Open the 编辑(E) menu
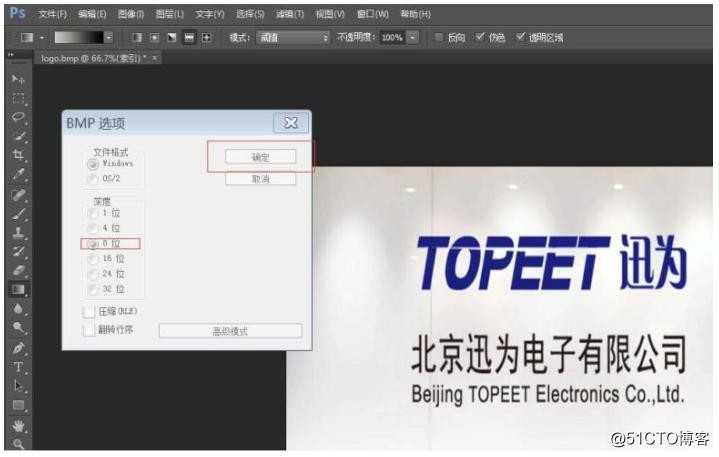This screenshot has height=457, width=719. click(92, 14)
